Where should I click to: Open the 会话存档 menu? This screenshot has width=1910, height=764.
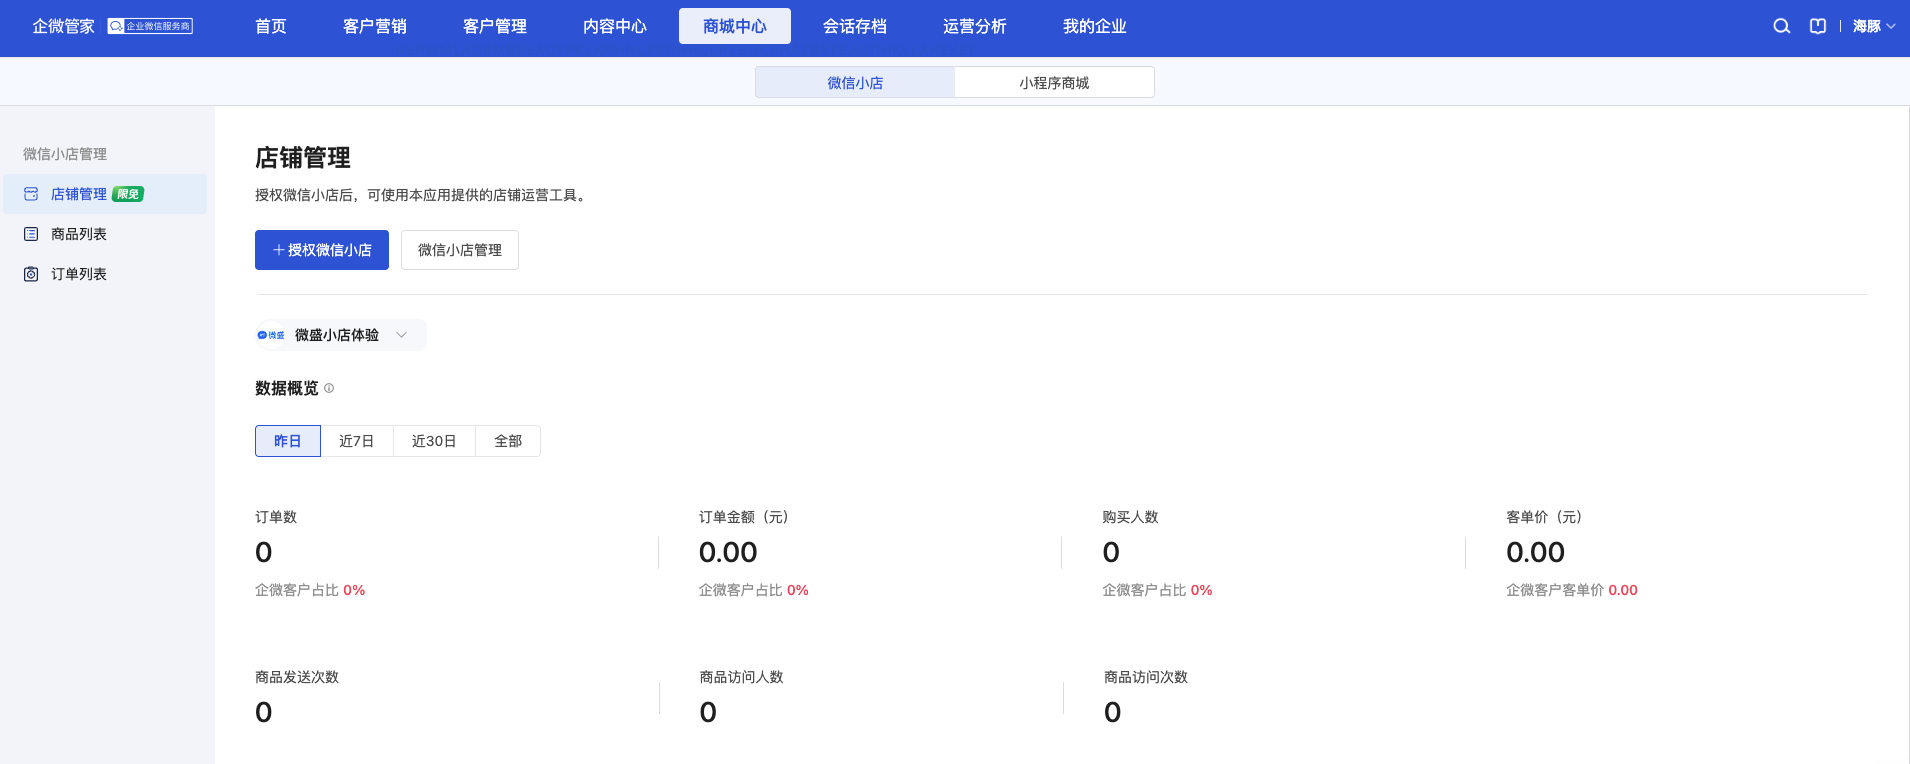(855, 26)
